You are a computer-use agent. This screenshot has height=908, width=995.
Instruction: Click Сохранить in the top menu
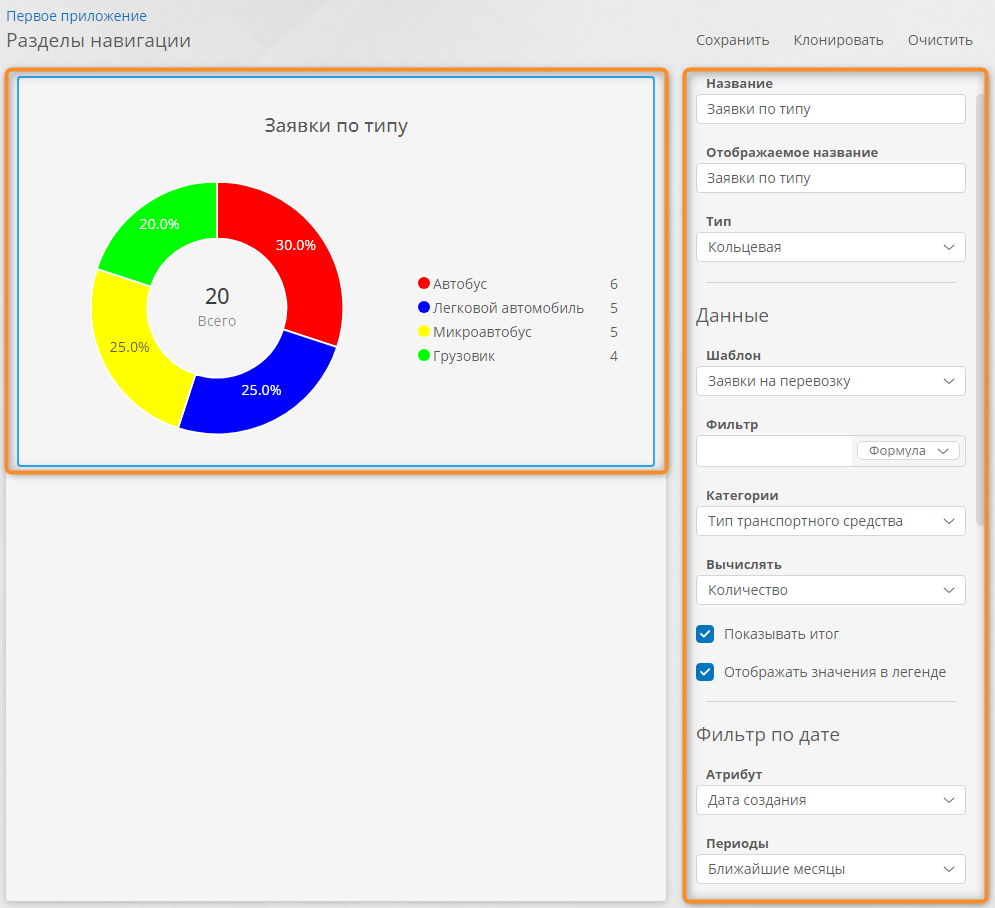(x=732, y=41)
